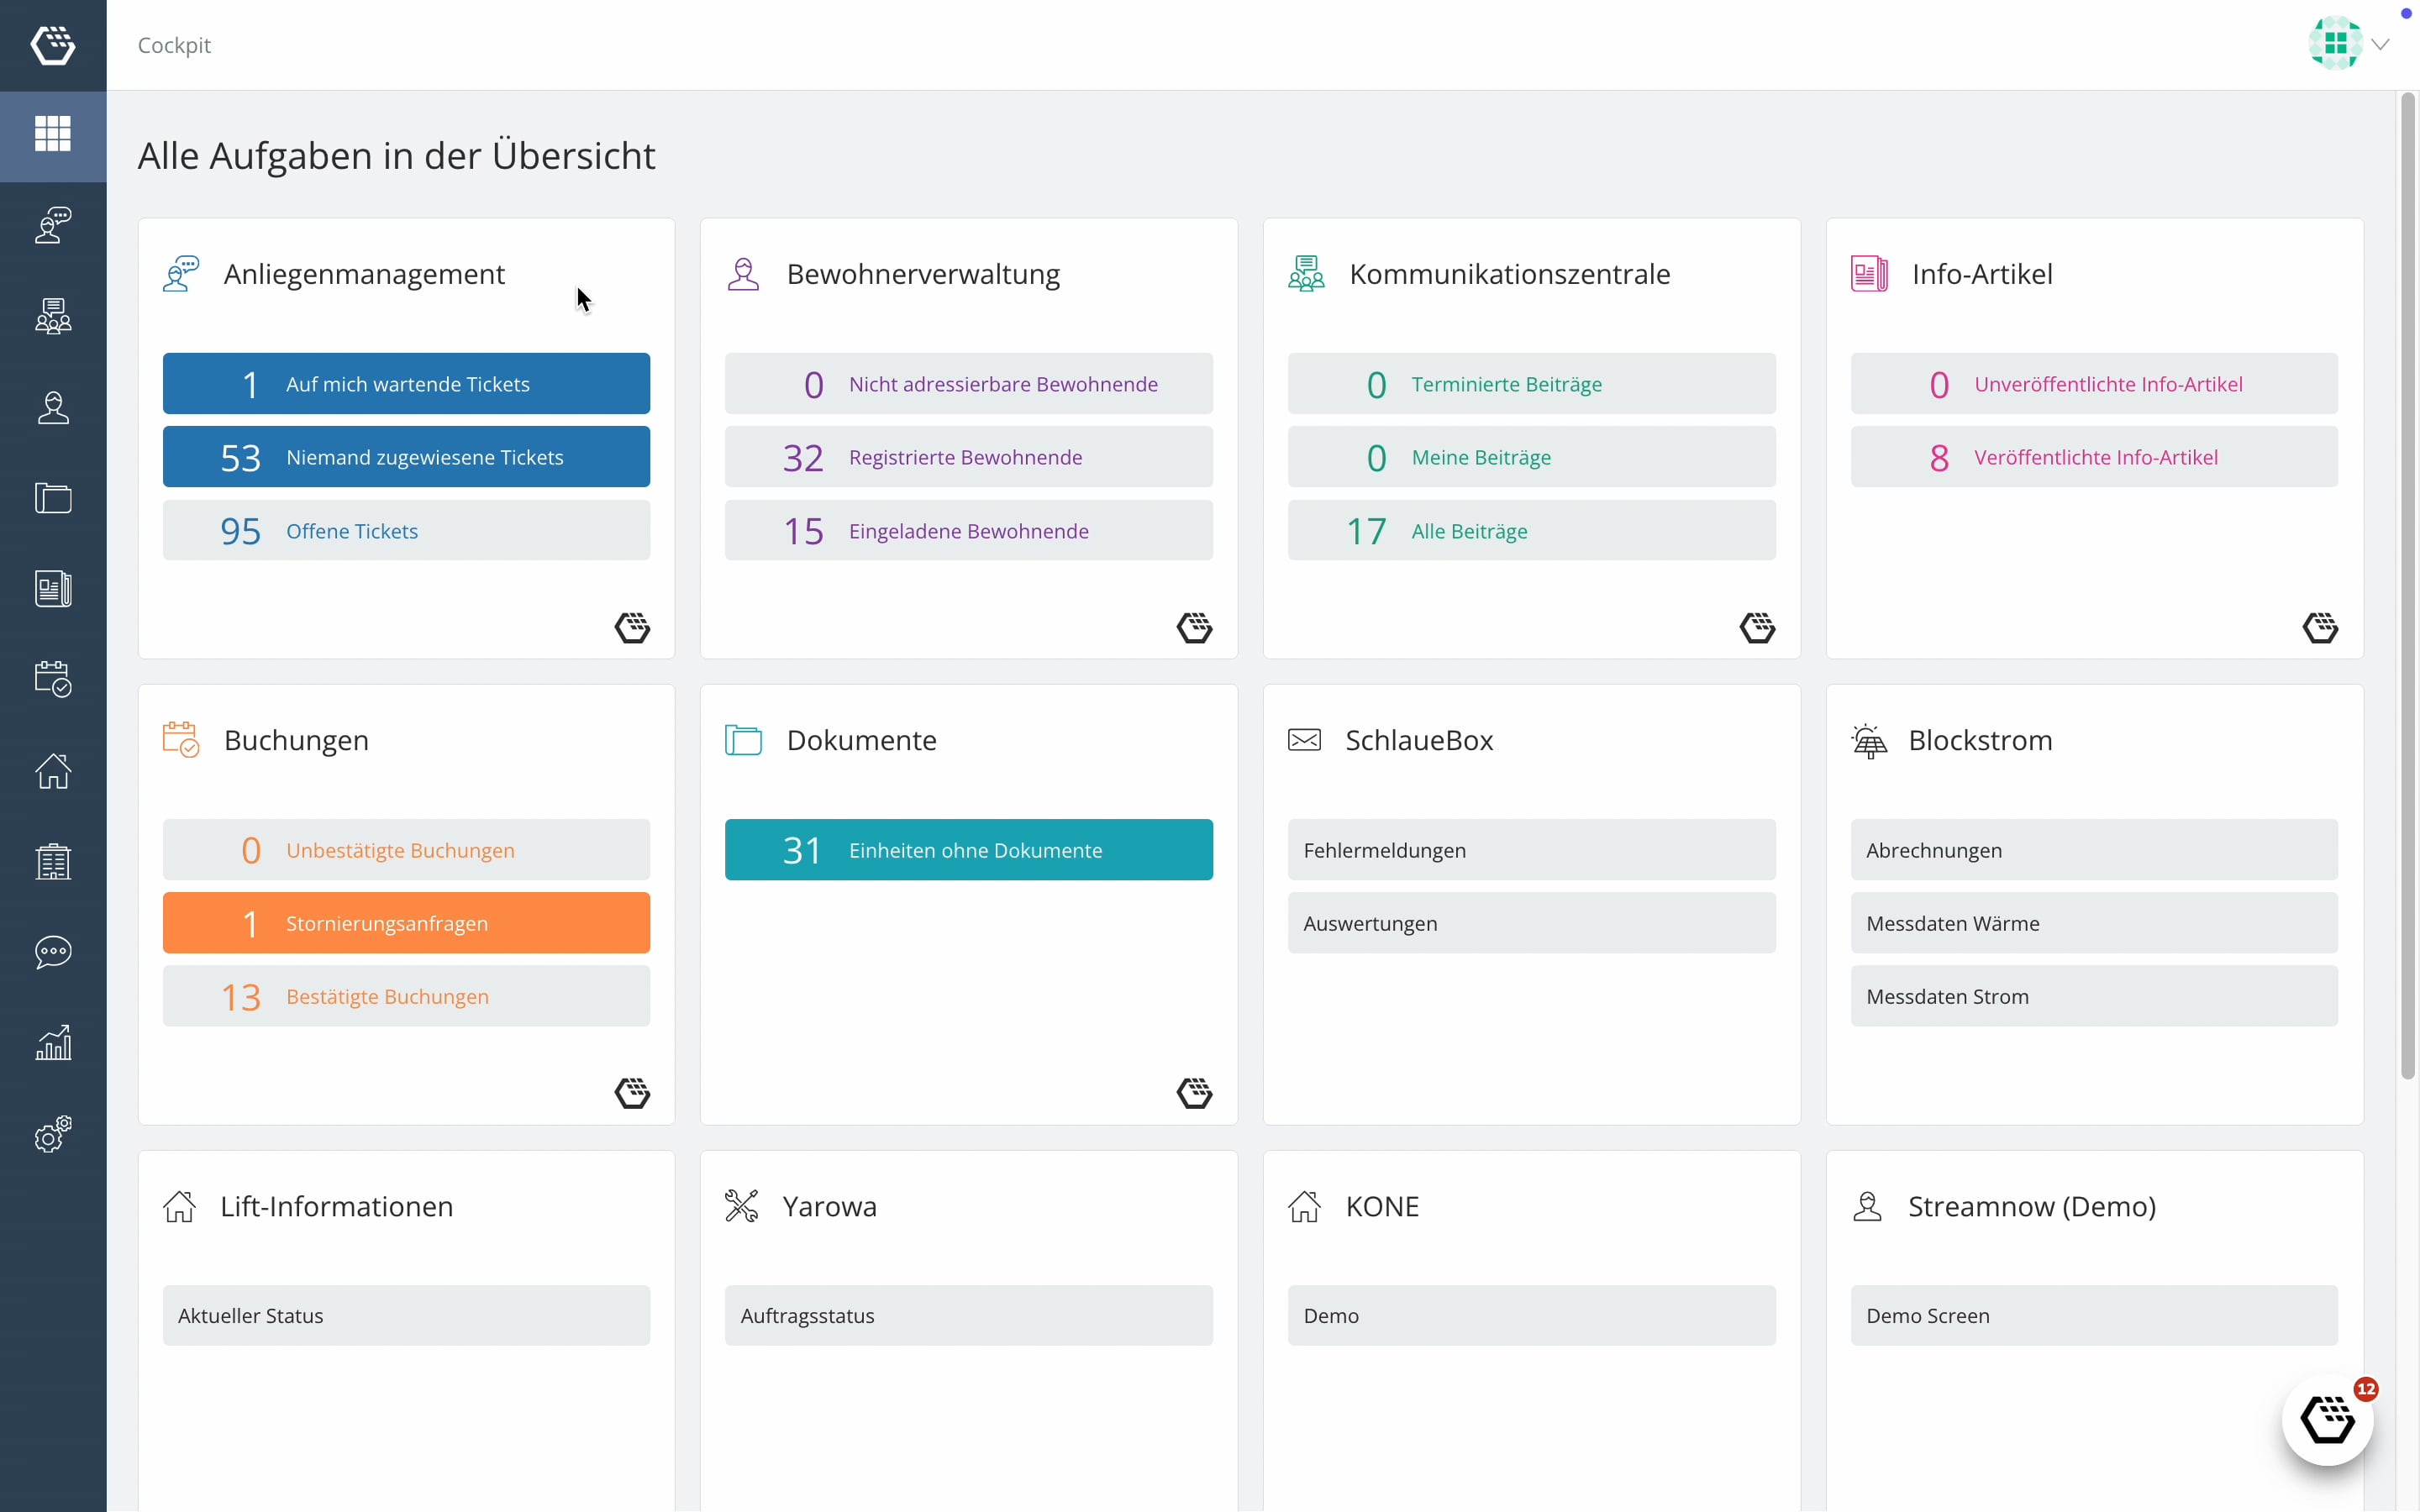Select the 'Stornierungsanfragen' booking tile

[x=406, y=923]
